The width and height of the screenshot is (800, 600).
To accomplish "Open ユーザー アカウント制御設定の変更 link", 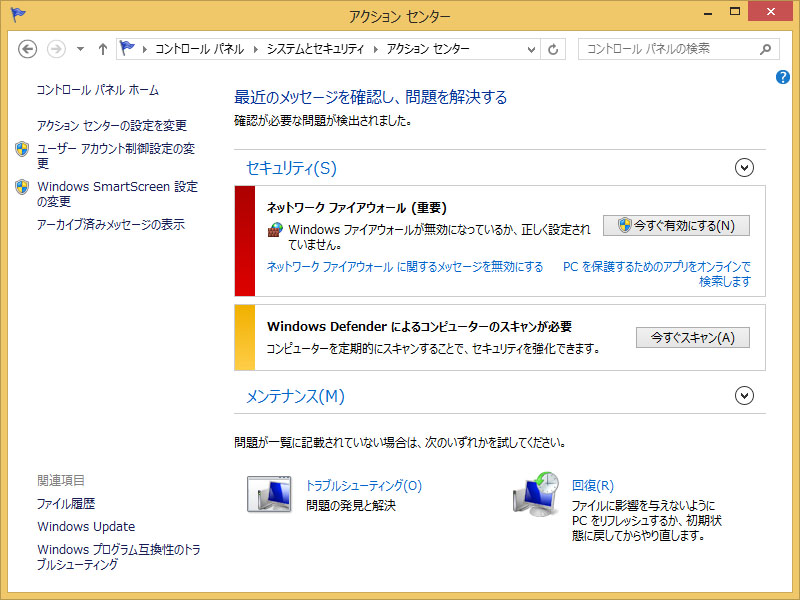I will pos(116,156).
